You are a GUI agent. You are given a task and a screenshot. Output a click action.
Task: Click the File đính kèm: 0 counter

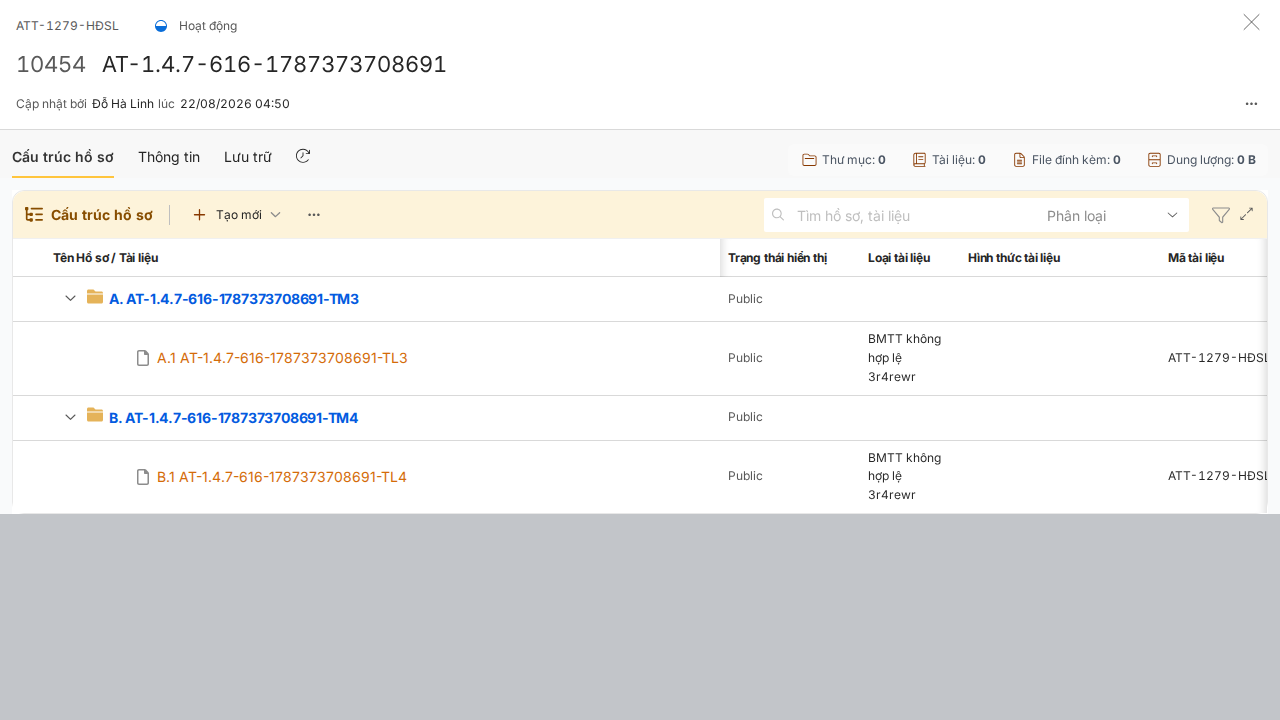(1066, 160)
